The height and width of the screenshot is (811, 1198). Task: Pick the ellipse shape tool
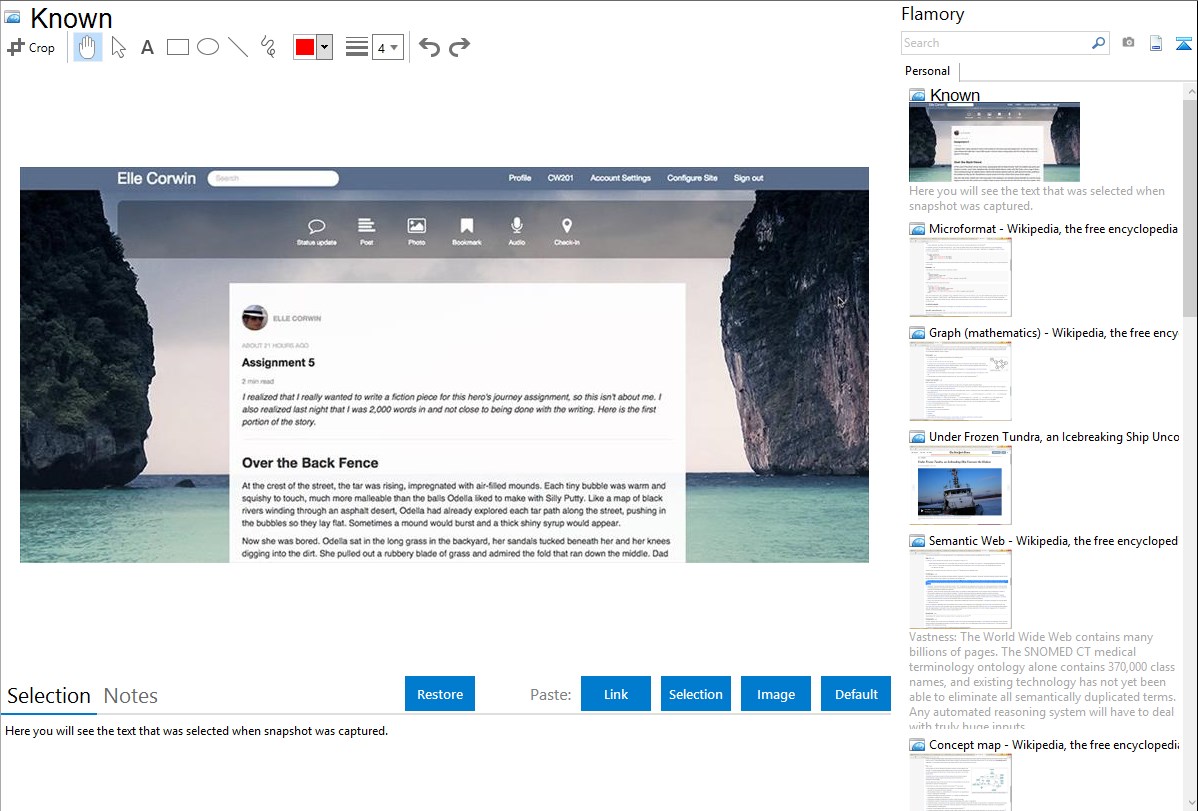pos(208,47)
